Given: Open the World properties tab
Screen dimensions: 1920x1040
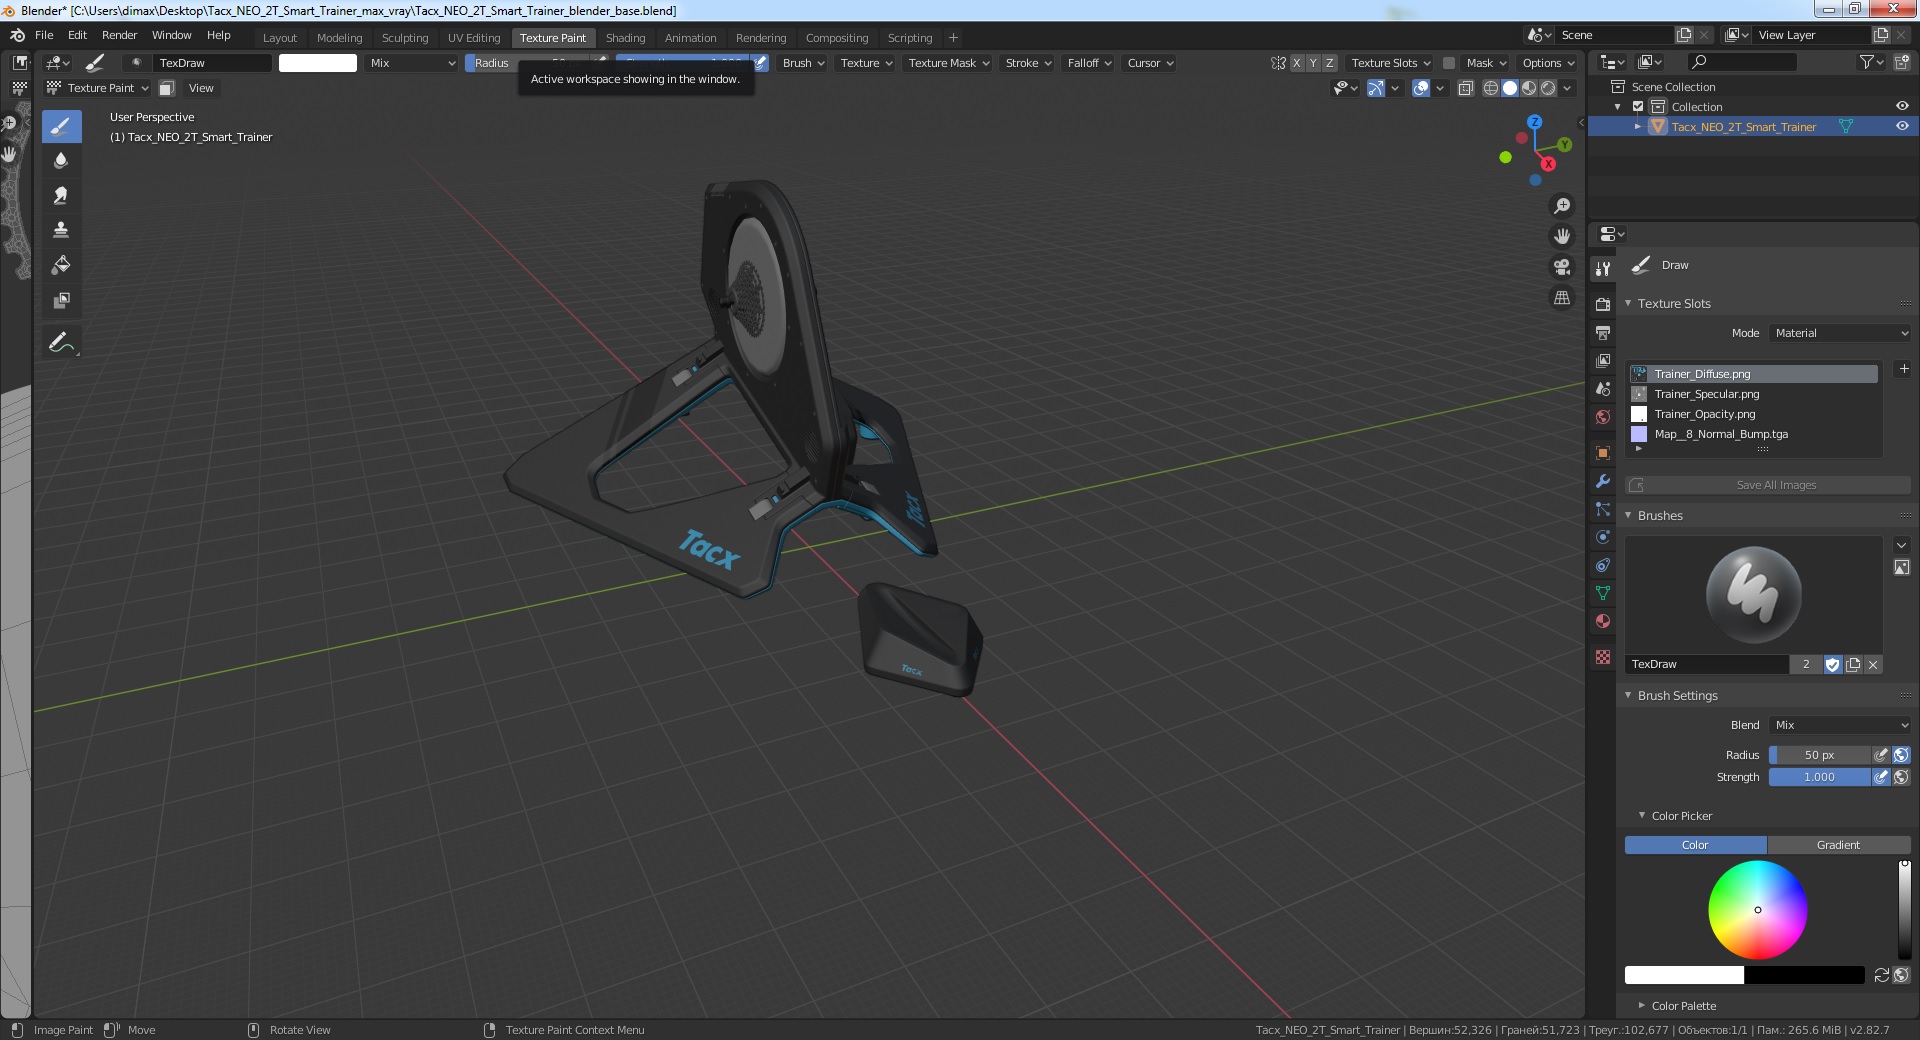Looking at the screenshot, I should (x=1603, y=417).
